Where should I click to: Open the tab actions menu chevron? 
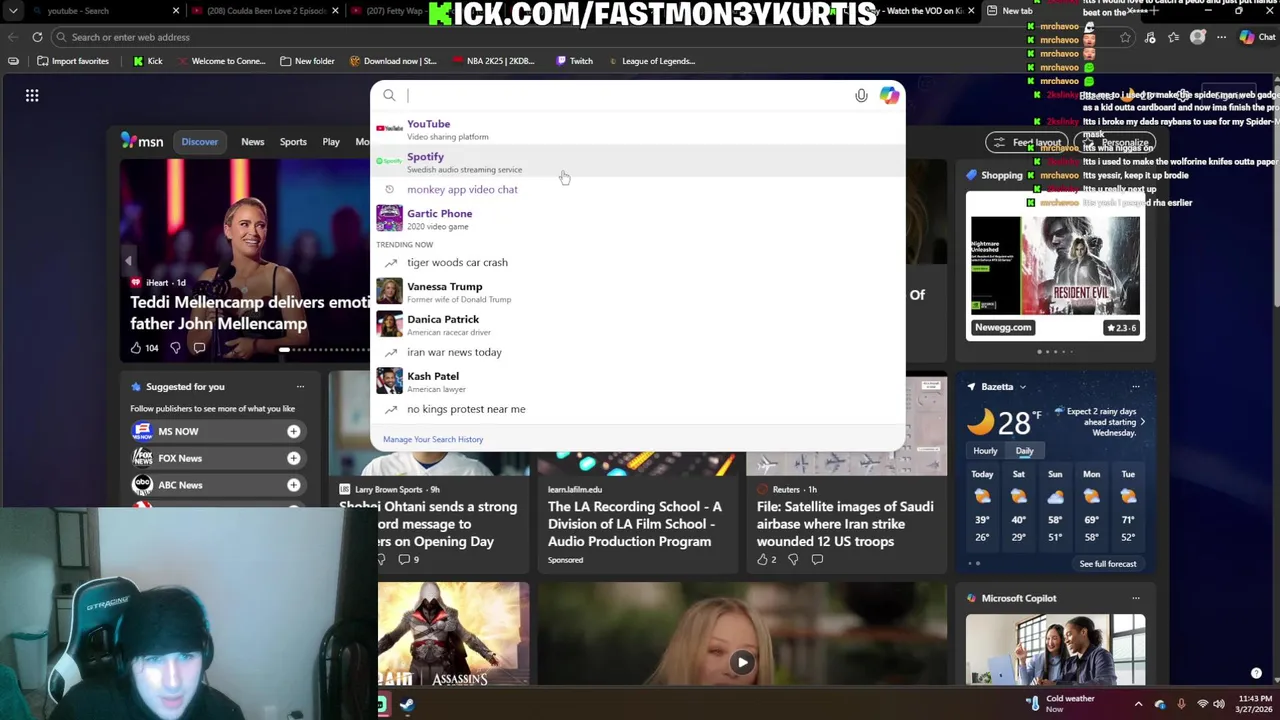click(x=13, y=11)
